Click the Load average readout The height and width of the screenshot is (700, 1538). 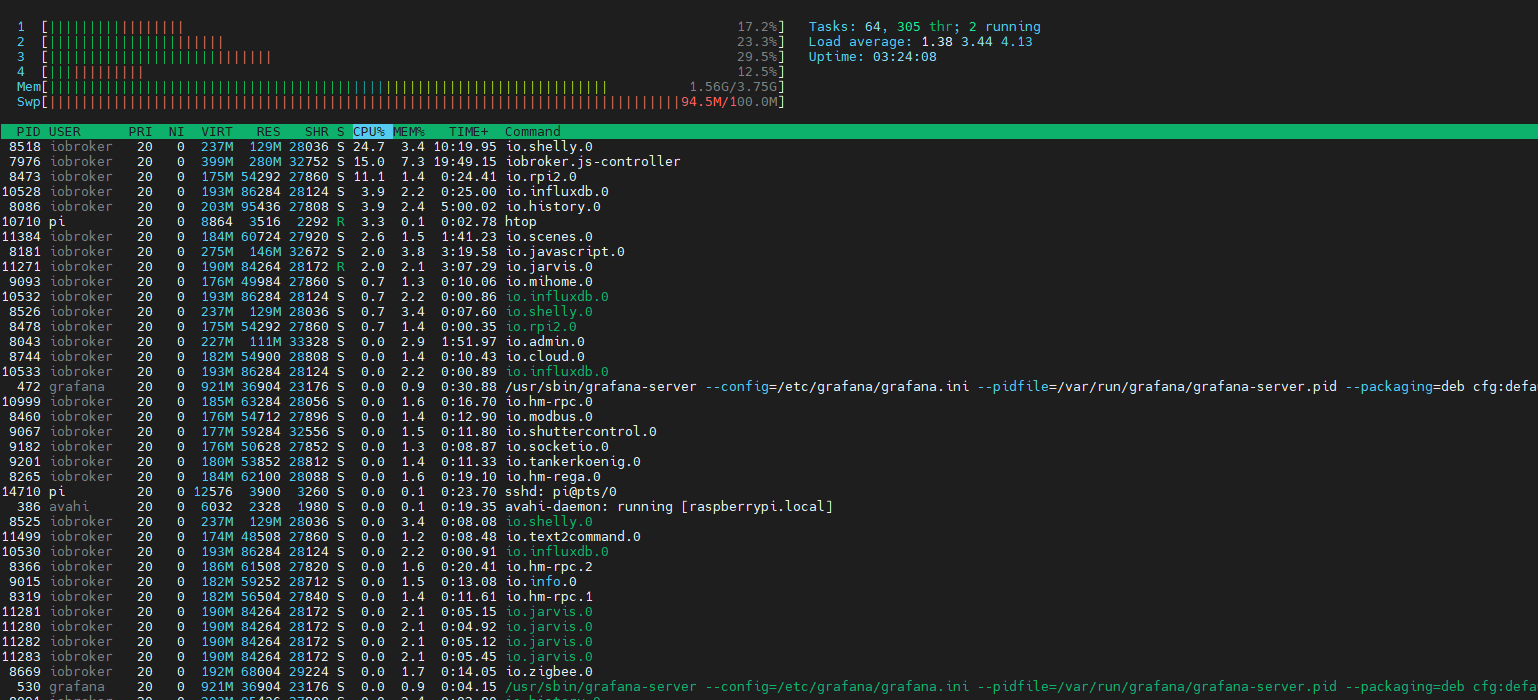920,42
